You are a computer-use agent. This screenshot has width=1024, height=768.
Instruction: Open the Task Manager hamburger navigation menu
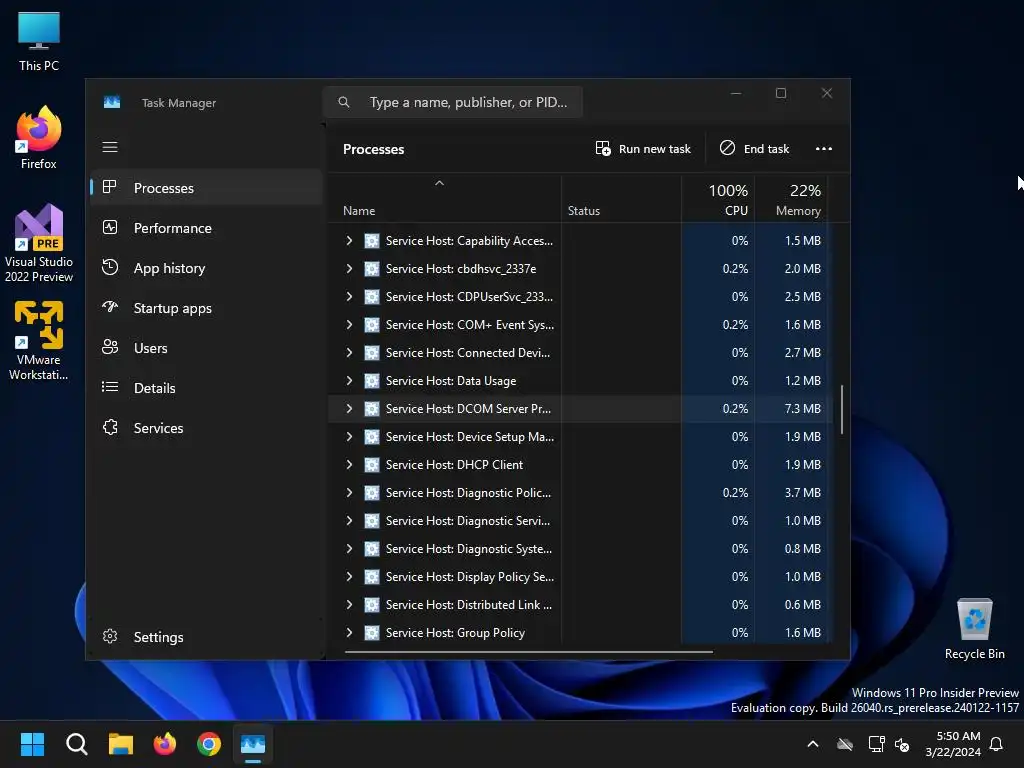[110, 148]
